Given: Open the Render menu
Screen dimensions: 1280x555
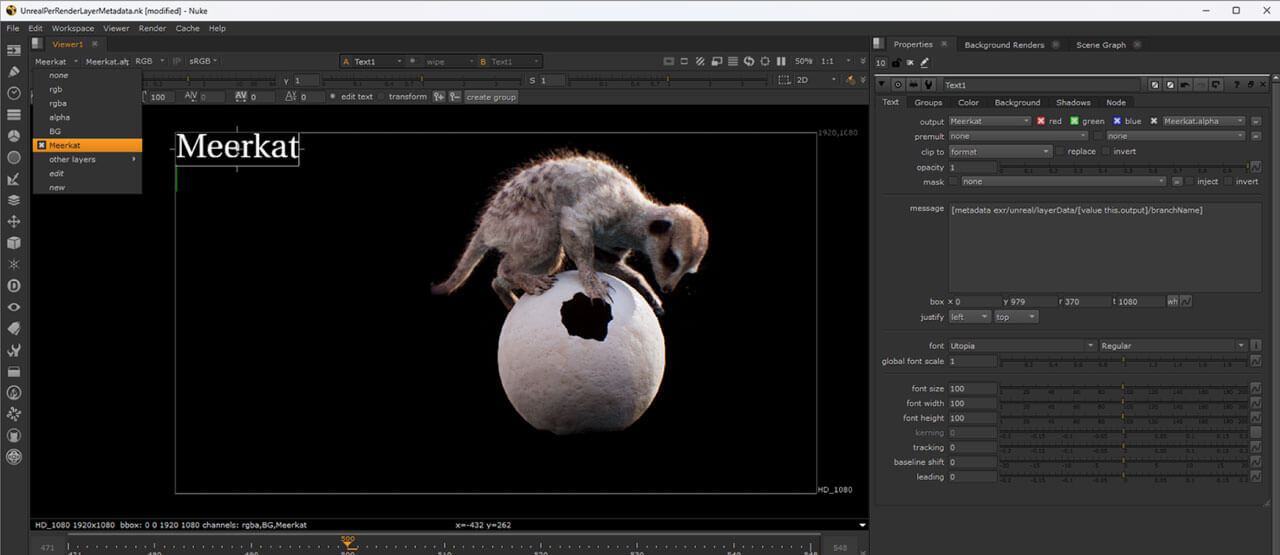Looking at the screenshot, I should tap(152, 28).
